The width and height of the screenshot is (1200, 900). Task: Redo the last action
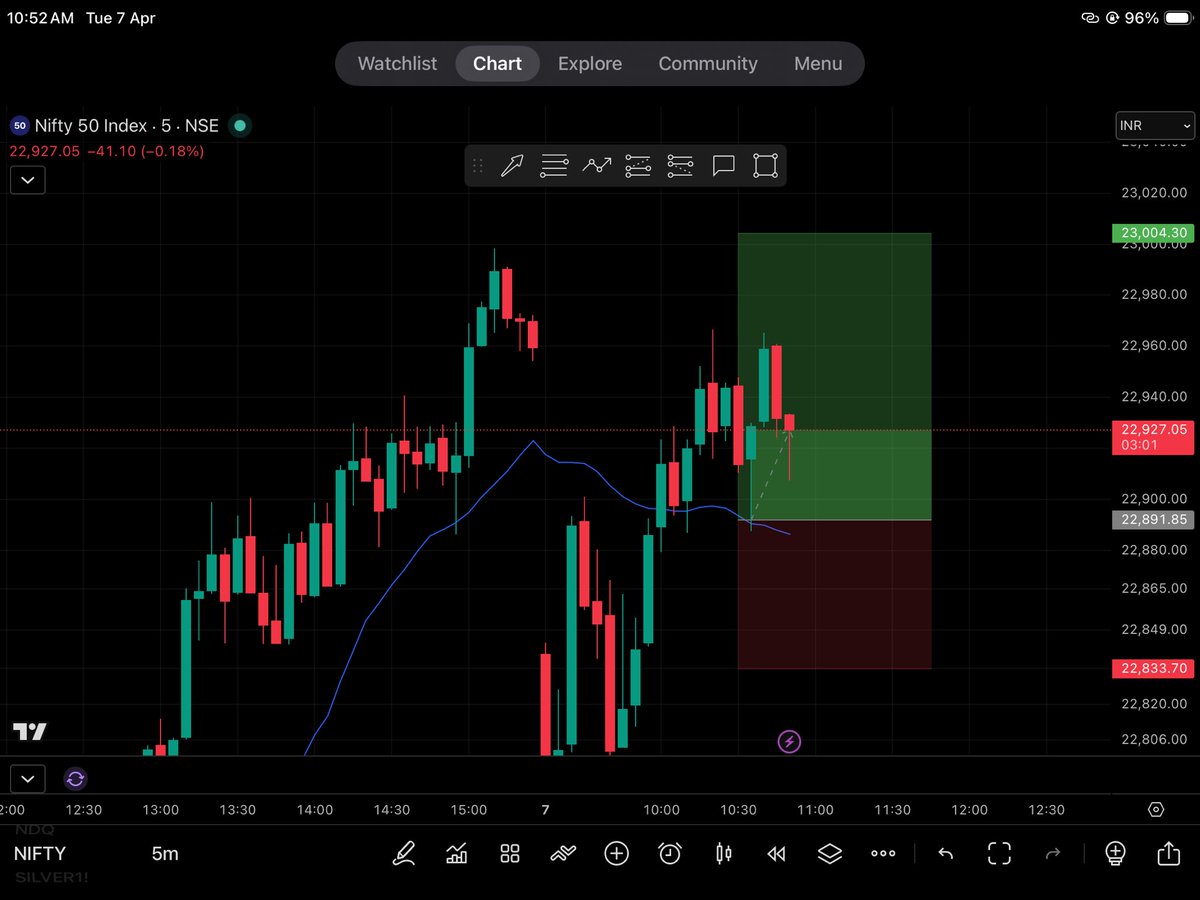point(1052,853)
